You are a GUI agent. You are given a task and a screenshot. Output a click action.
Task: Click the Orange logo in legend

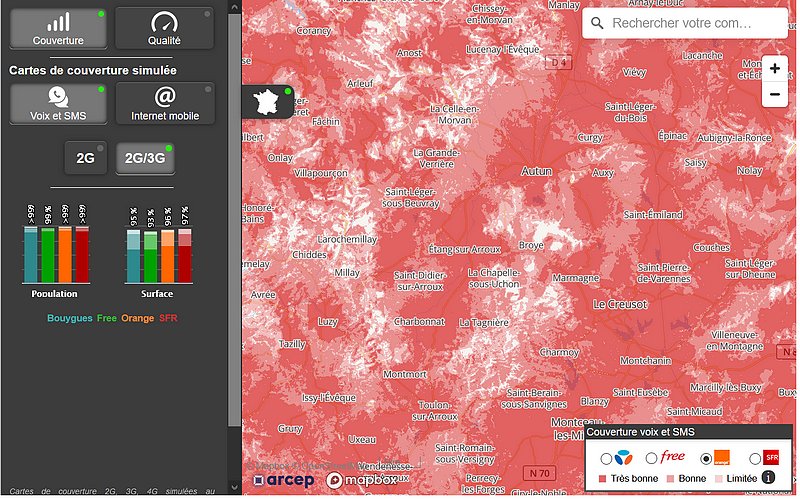(721, 457)
